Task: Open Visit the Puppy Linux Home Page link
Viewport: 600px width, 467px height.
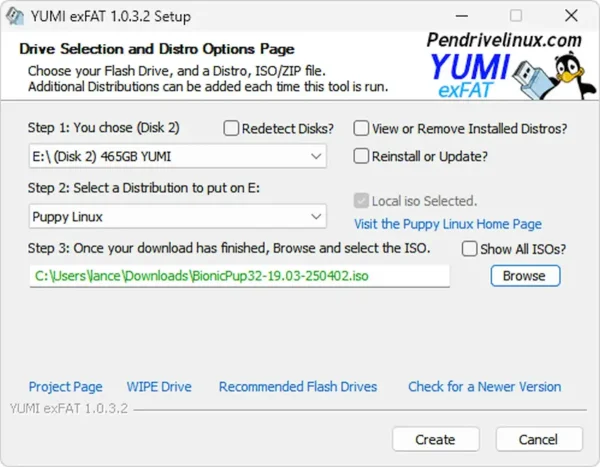Action: 448,224
